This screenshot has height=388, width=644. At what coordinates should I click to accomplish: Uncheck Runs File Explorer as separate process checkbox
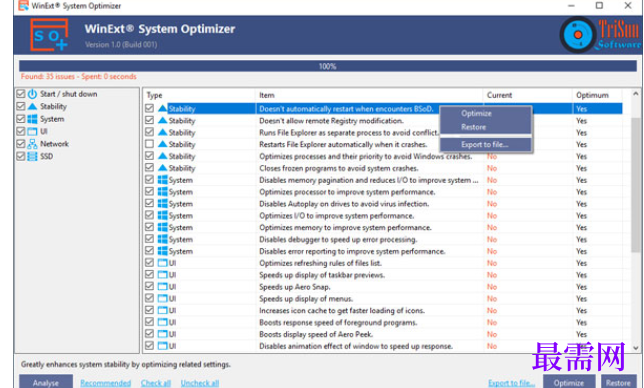[x=150, y=132]
